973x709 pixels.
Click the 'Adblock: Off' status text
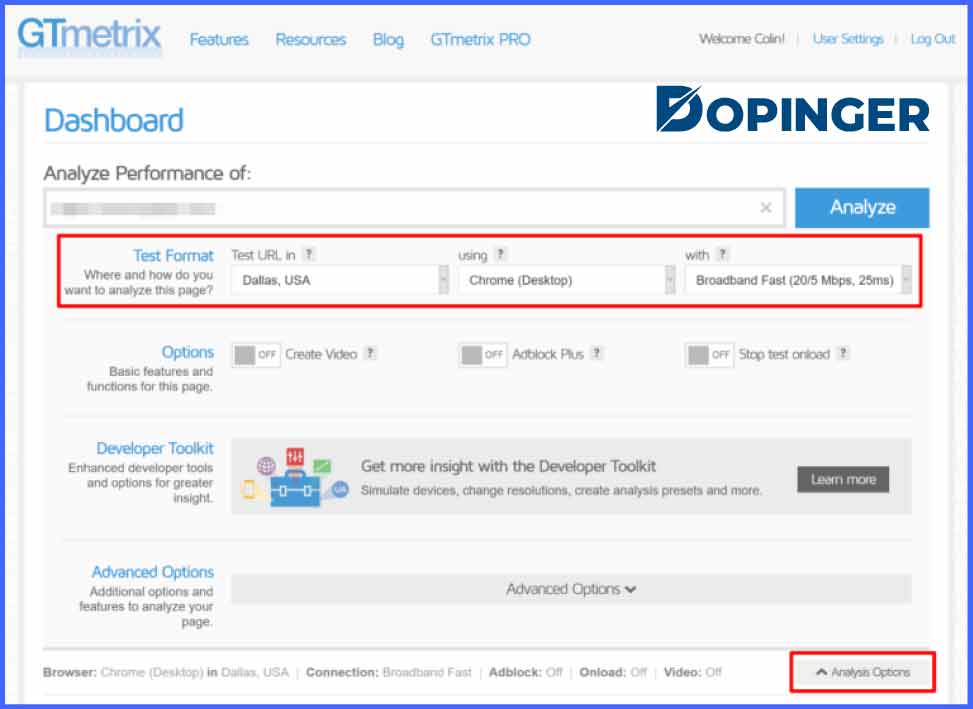point(526,672)
